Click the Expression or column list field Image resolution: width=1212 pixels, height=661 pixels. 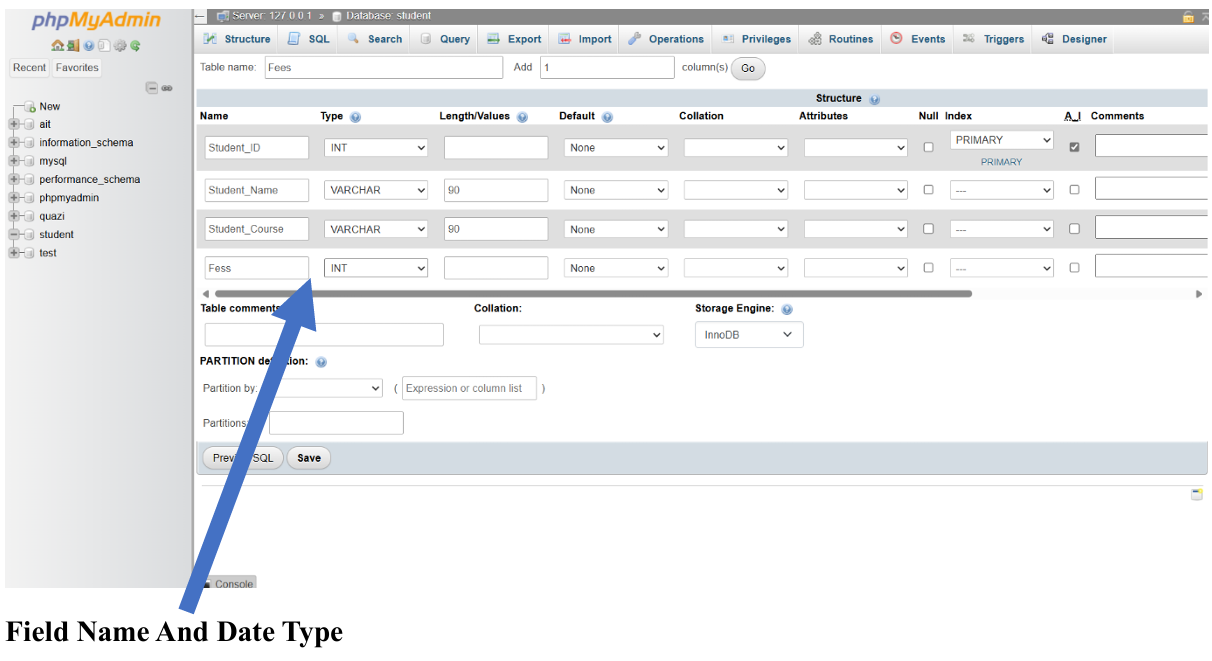tap(469, 388)
